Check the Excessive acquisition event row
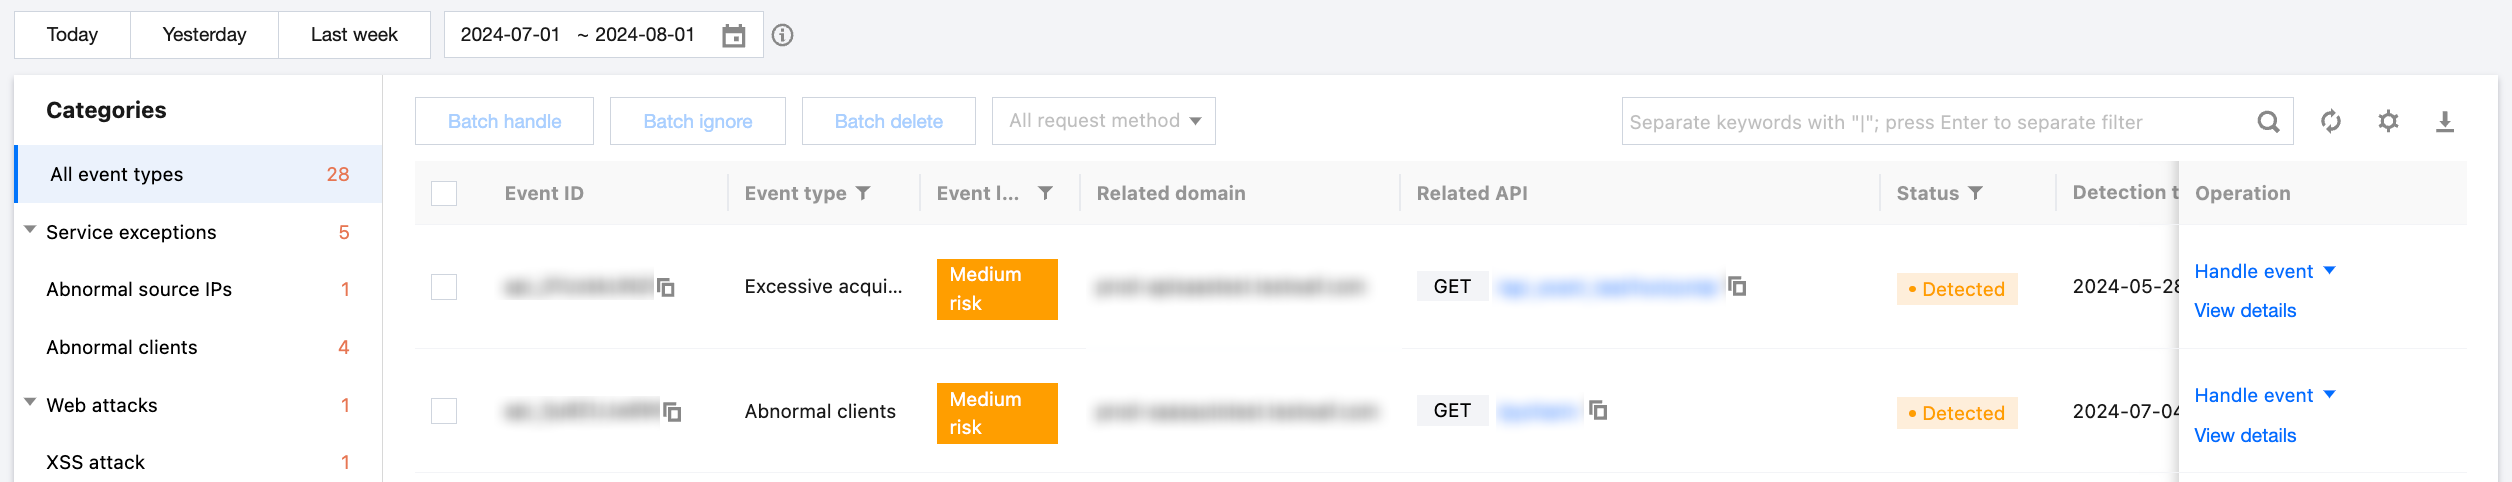 point(444,287)
